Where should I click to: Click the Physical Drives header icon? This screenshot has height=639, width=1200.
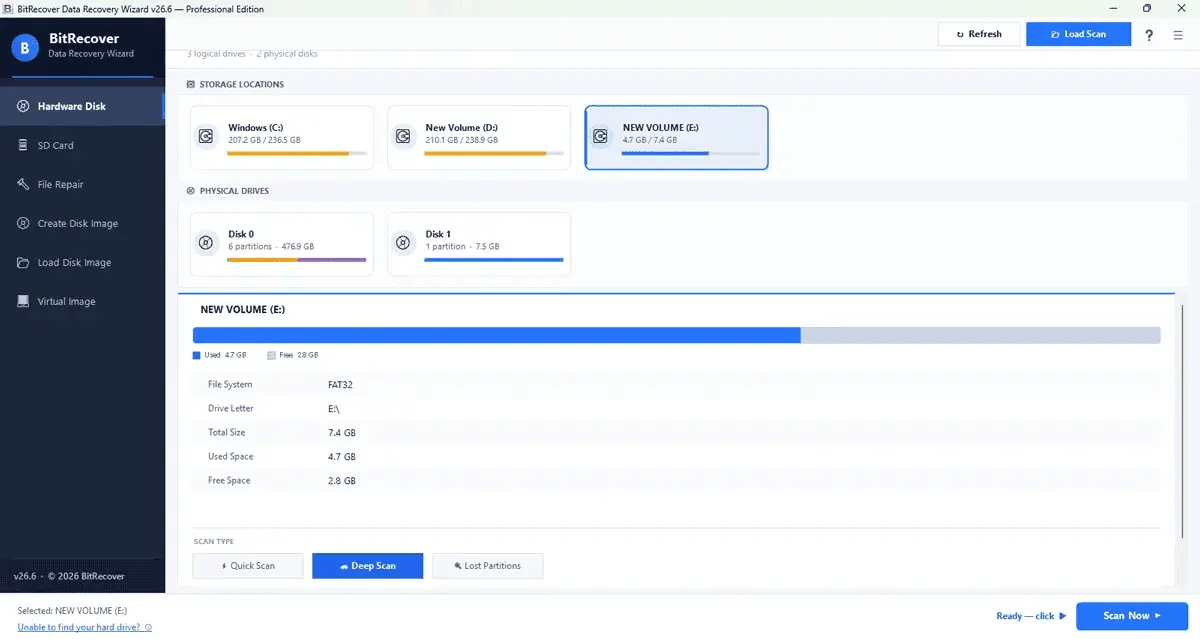[x=191, y=191]
